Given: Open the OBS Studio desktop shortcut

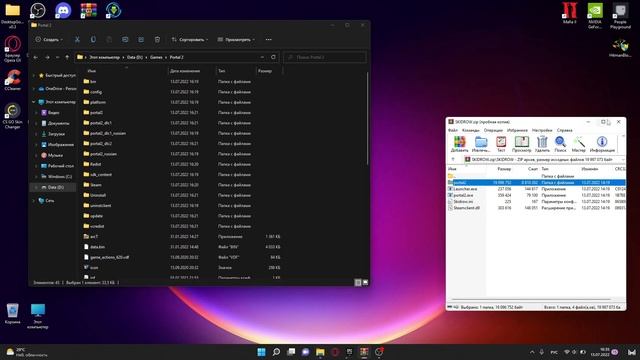Looking at the screenshot, I should [38, 10].
